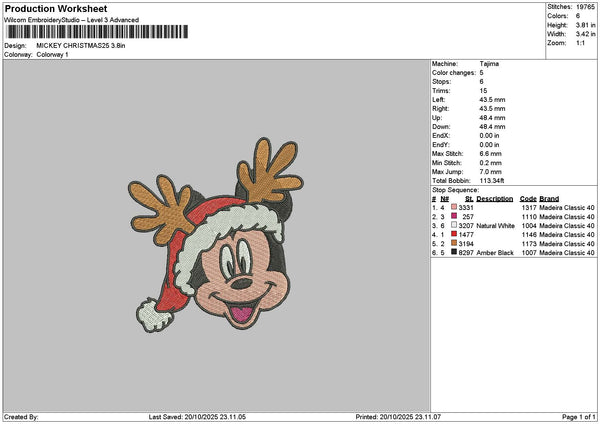The image size is (600, 424).
Task: Click the 'Page 1 of 1' footer
Action: click(579, 417)
